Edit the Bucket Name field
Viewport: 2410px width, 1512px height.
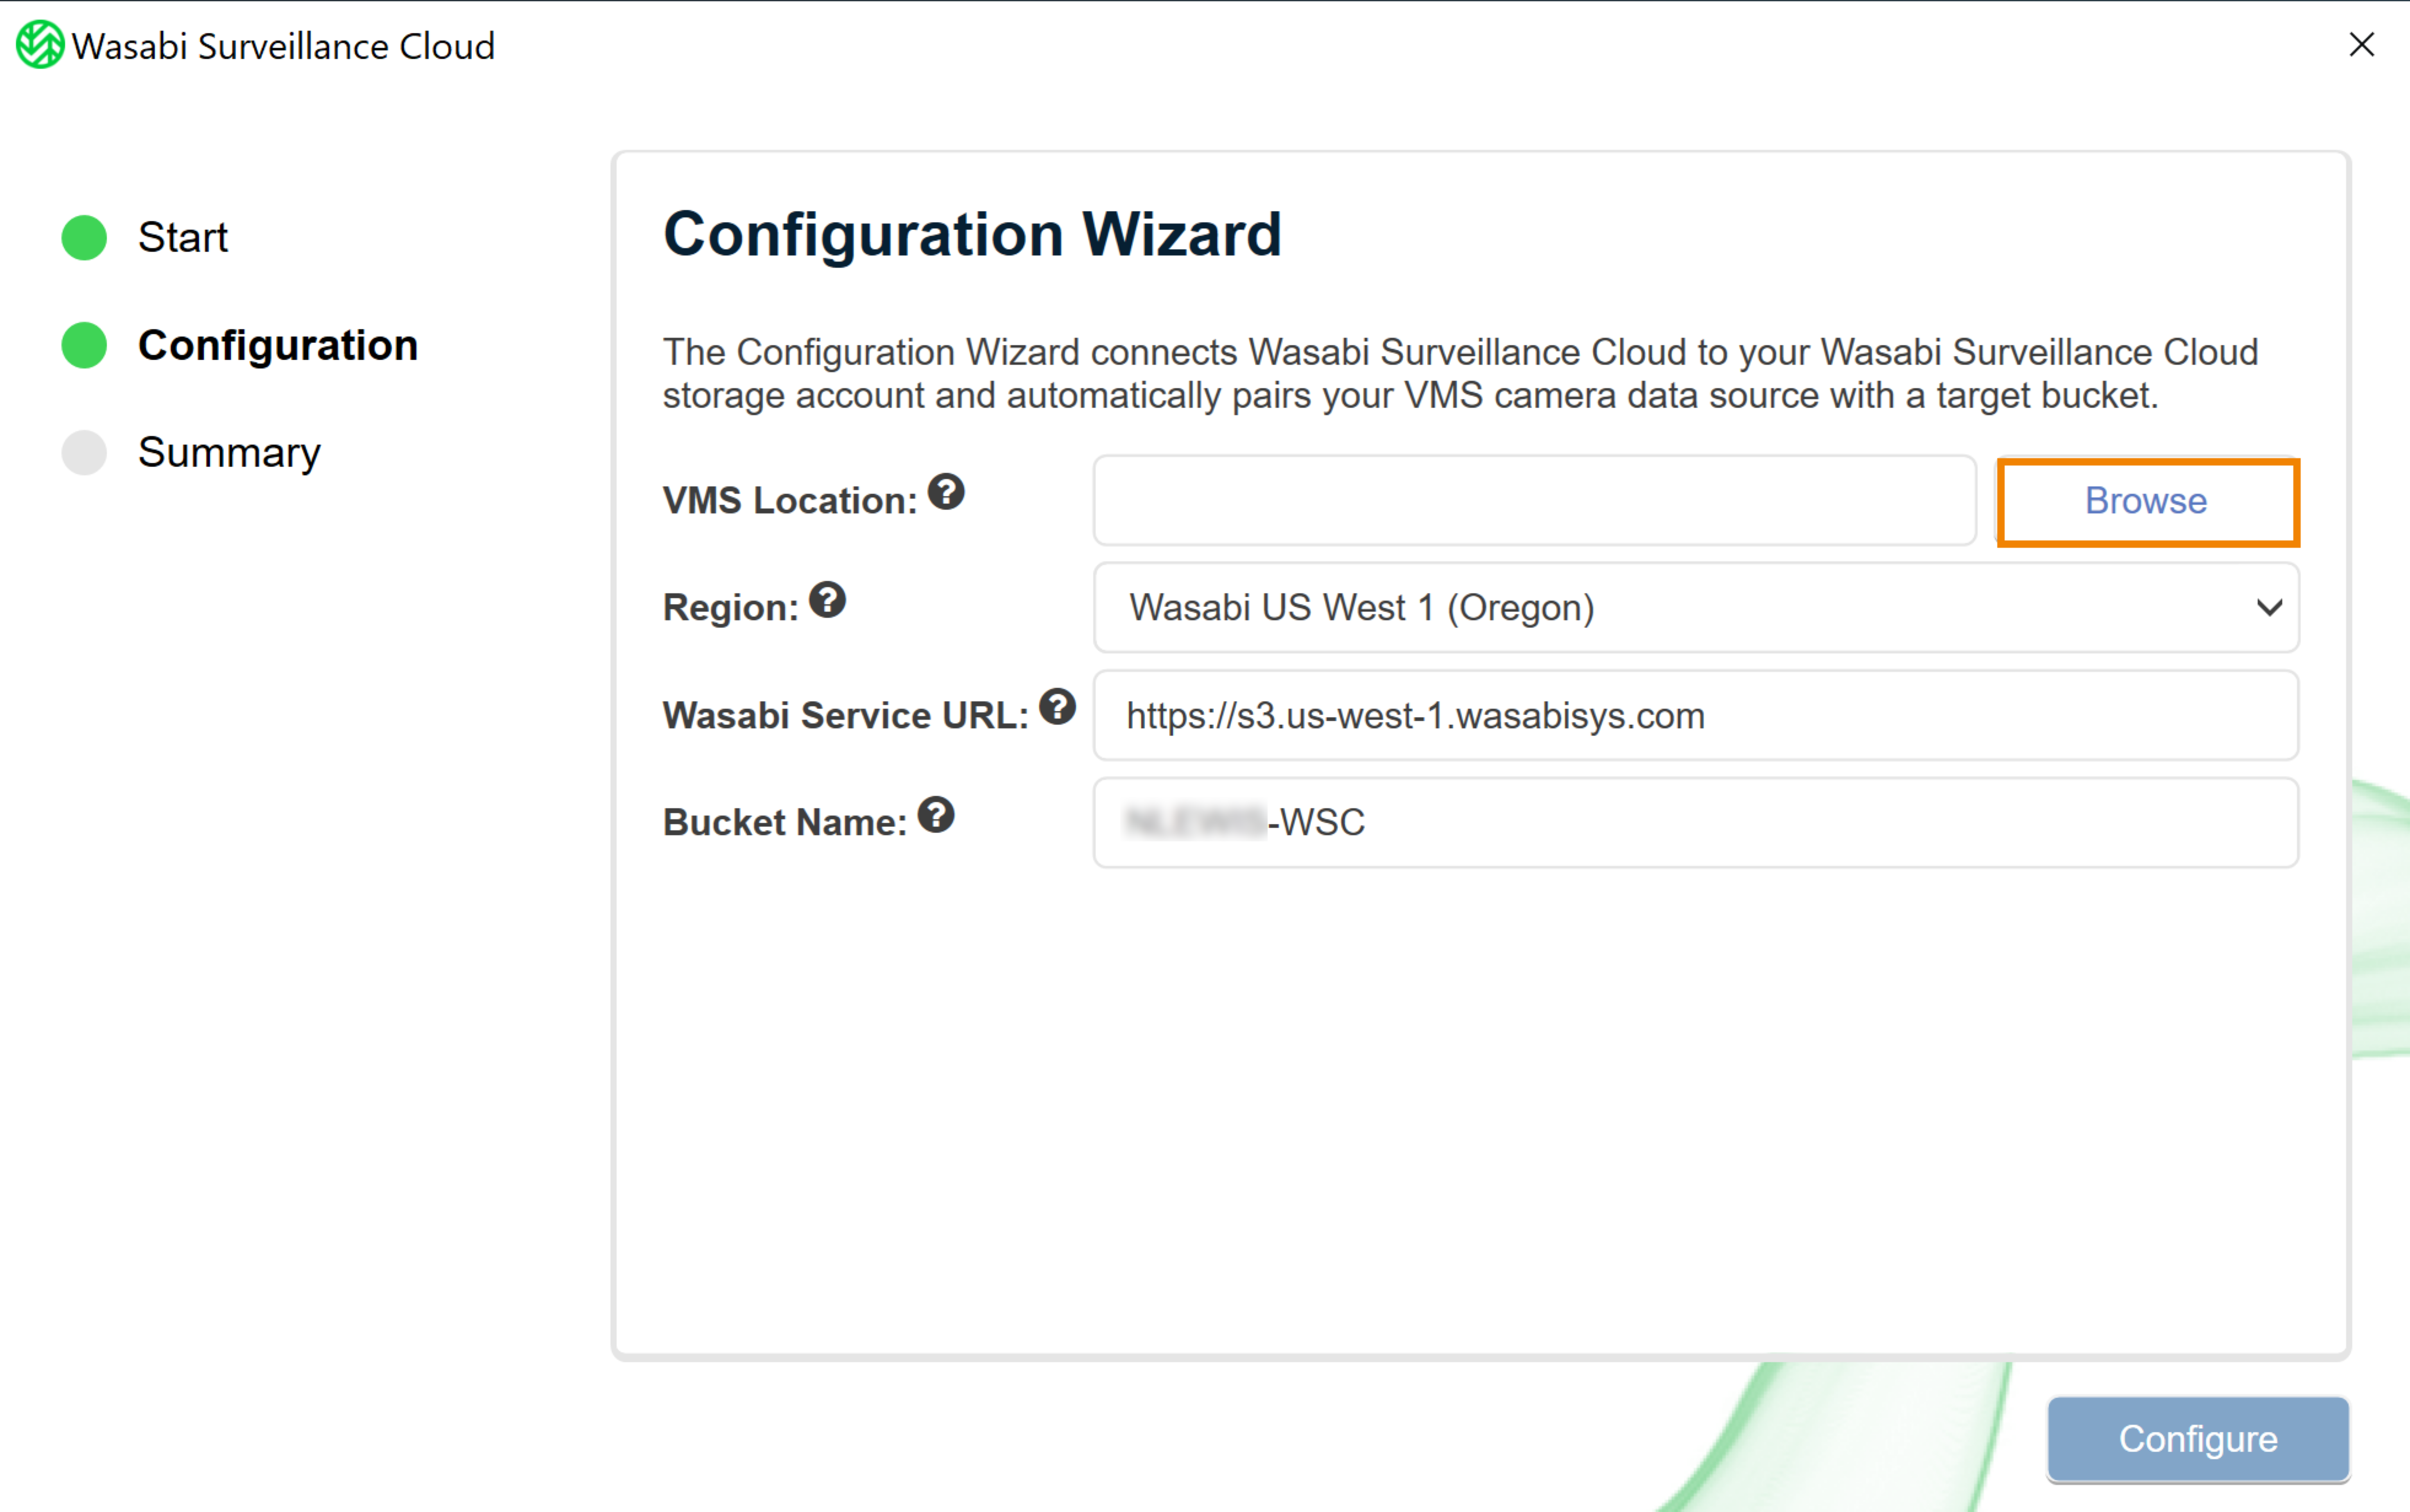coord(1696,822)
